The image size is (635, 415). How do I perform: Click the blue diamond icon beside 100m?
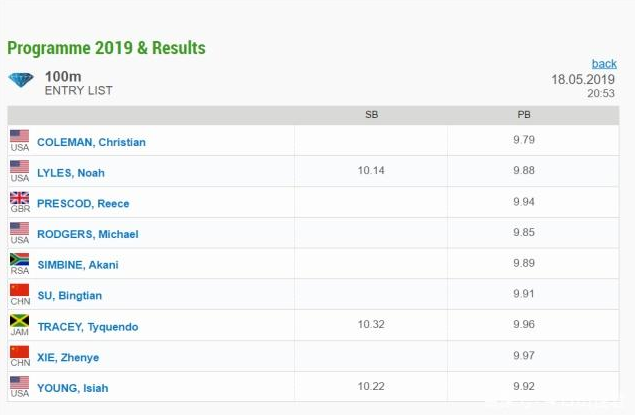[21, 80]
